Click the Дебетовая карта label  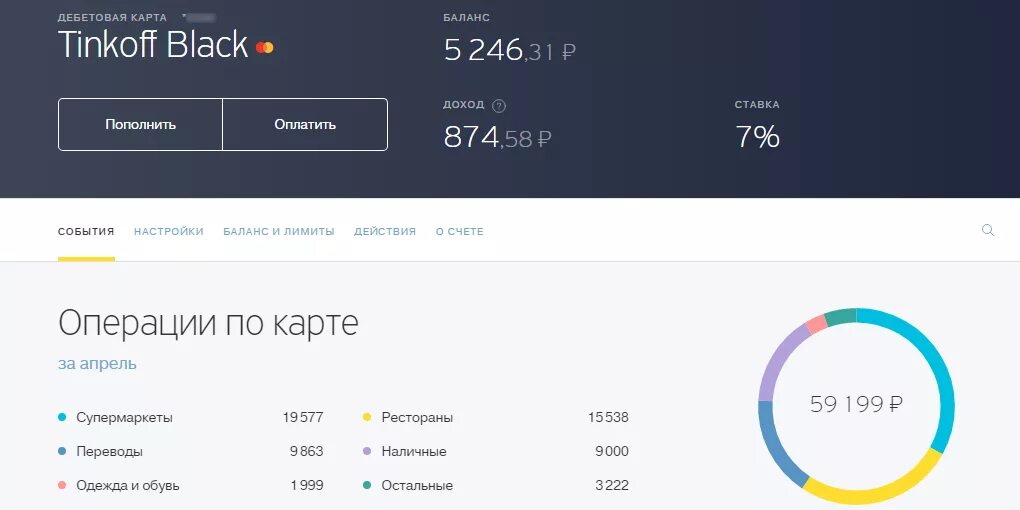pos(113,18)
